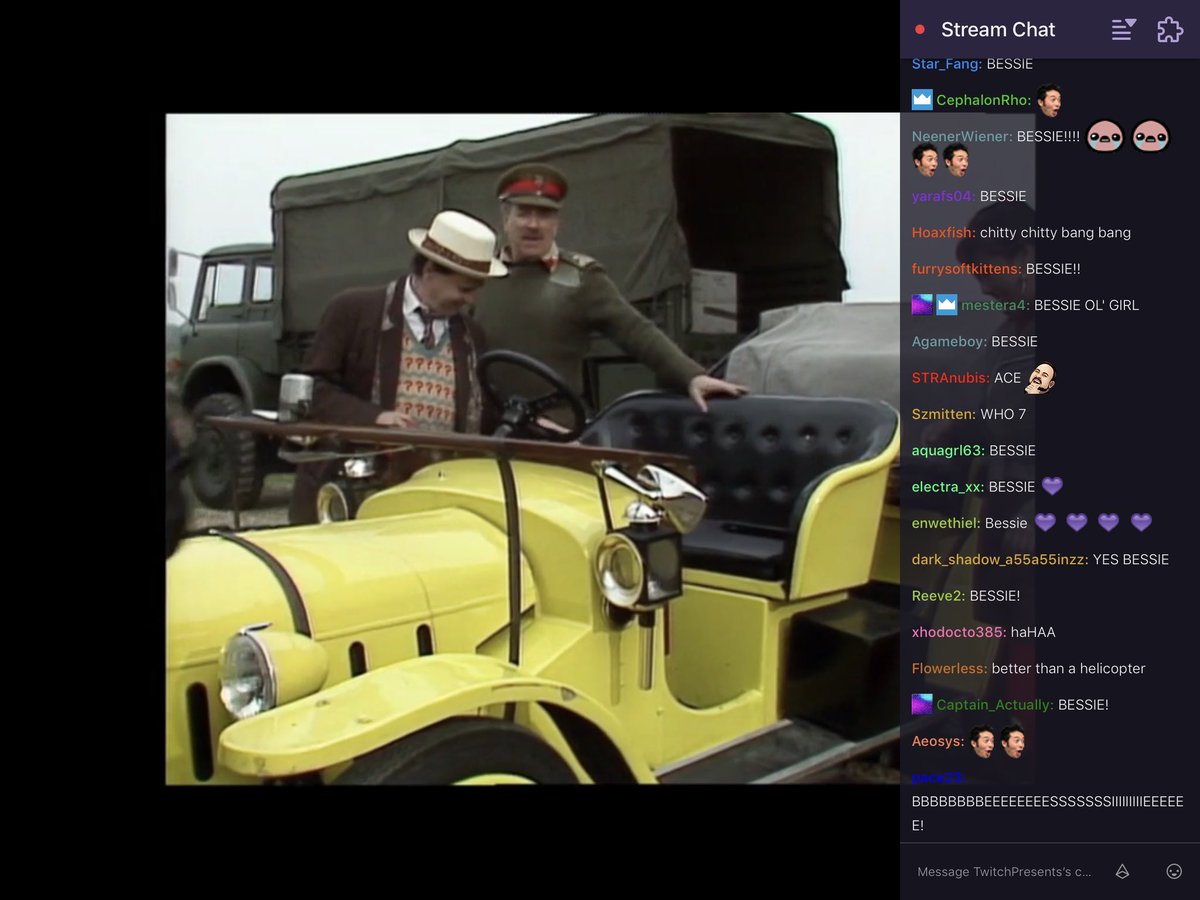Tap the Bits cheer icon

click(x=1122, y=871)
